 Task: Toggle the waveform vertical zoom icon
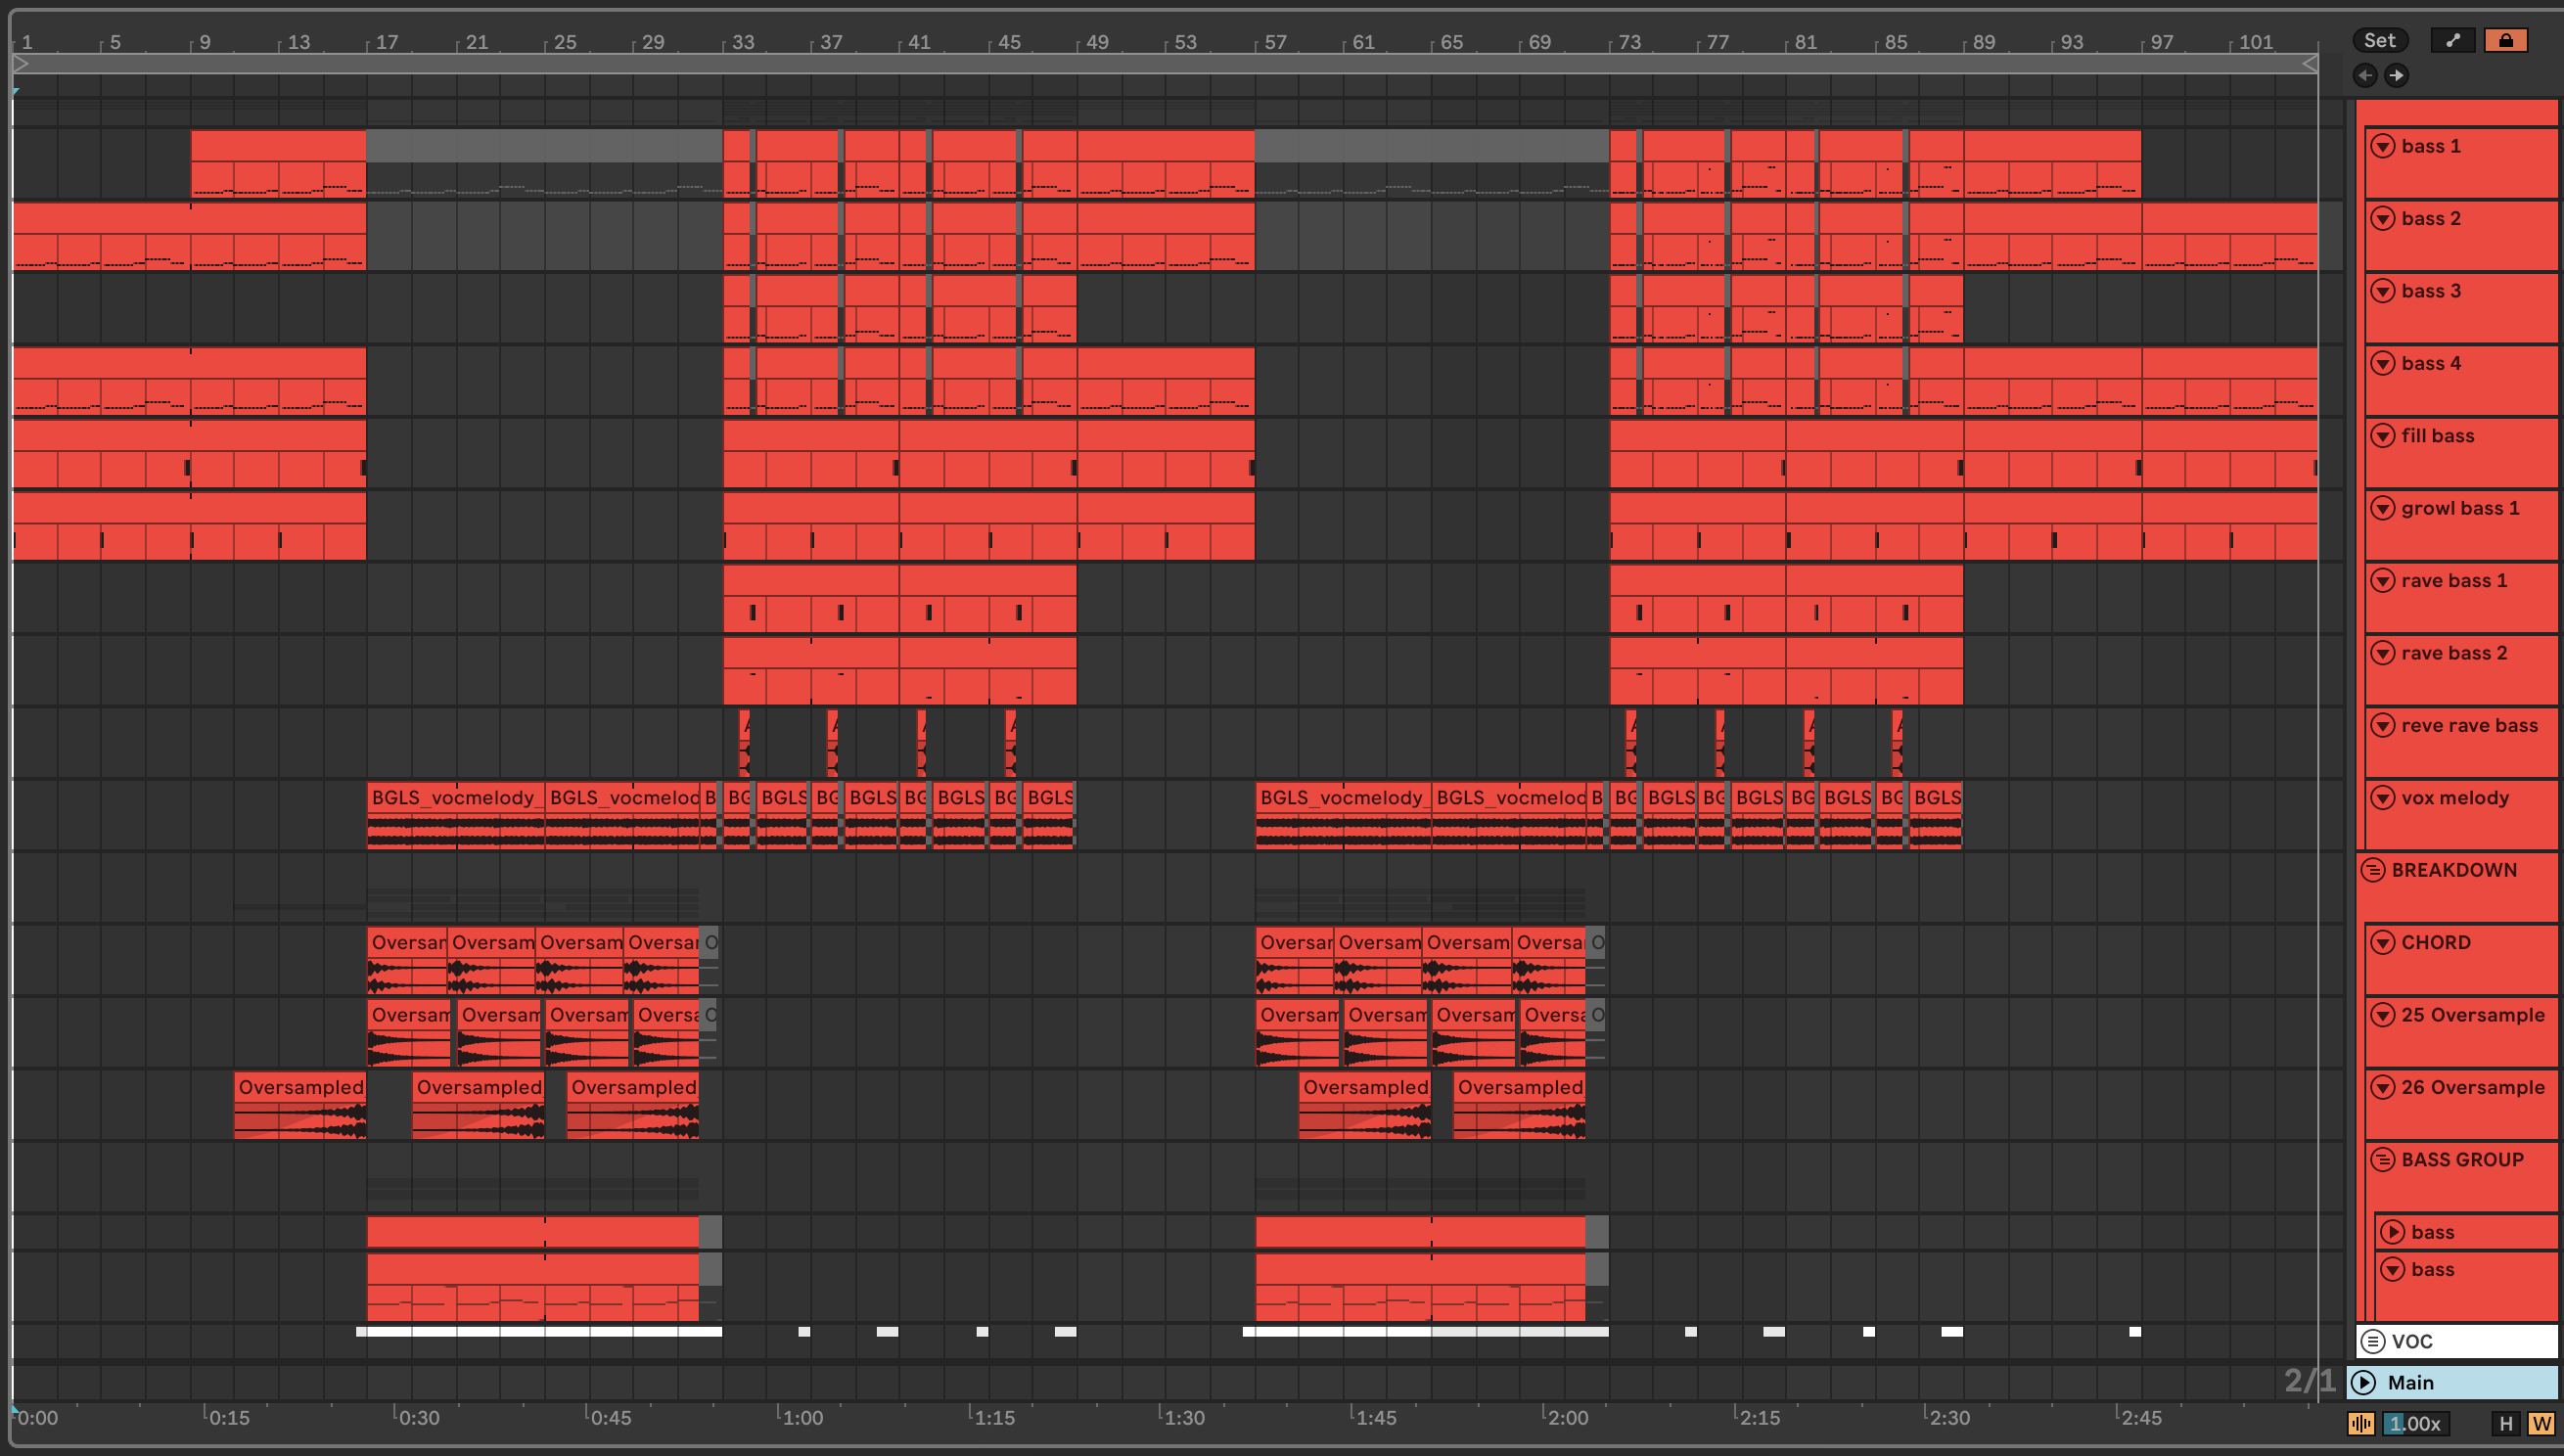(2361, 1423)
